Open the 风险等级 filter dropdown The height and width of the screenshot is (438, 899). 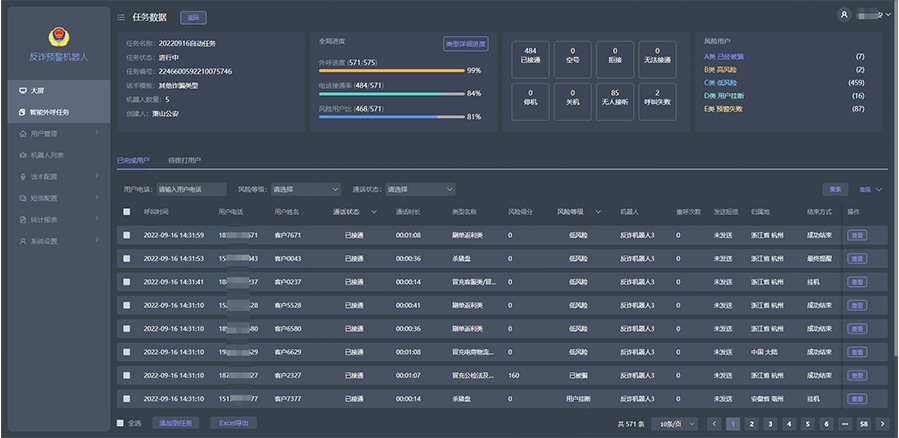[x=305, y=189]
